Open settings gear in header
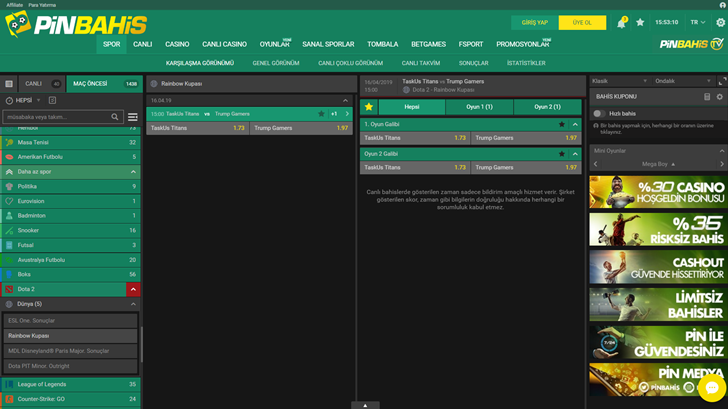This screenshot has height=409, width=728. click(x=720, y=22)
